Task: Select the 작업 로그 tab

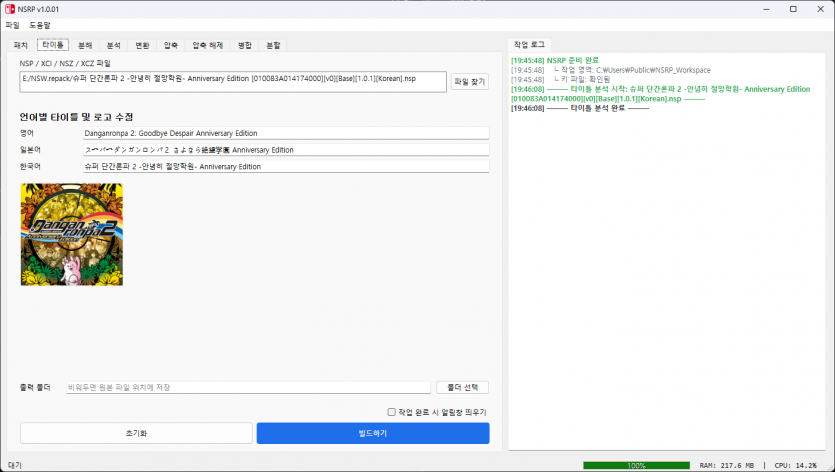Action: click(x=529, y=45)
